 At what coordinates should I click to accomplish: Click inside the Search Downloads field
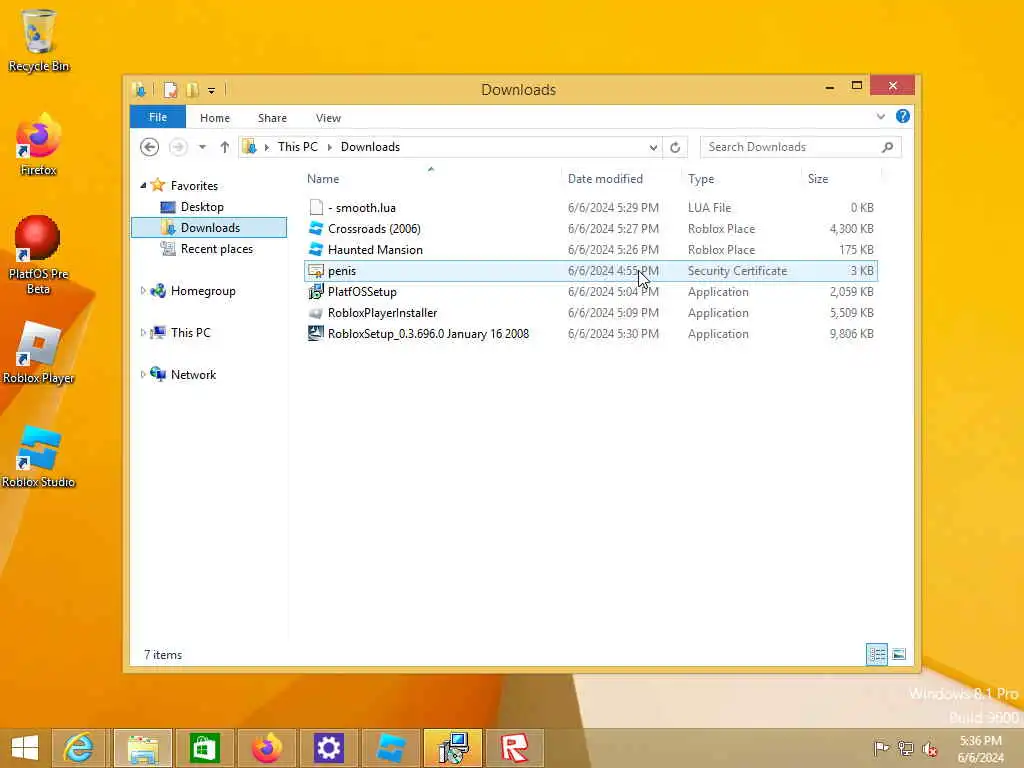(x=790, y=147)
